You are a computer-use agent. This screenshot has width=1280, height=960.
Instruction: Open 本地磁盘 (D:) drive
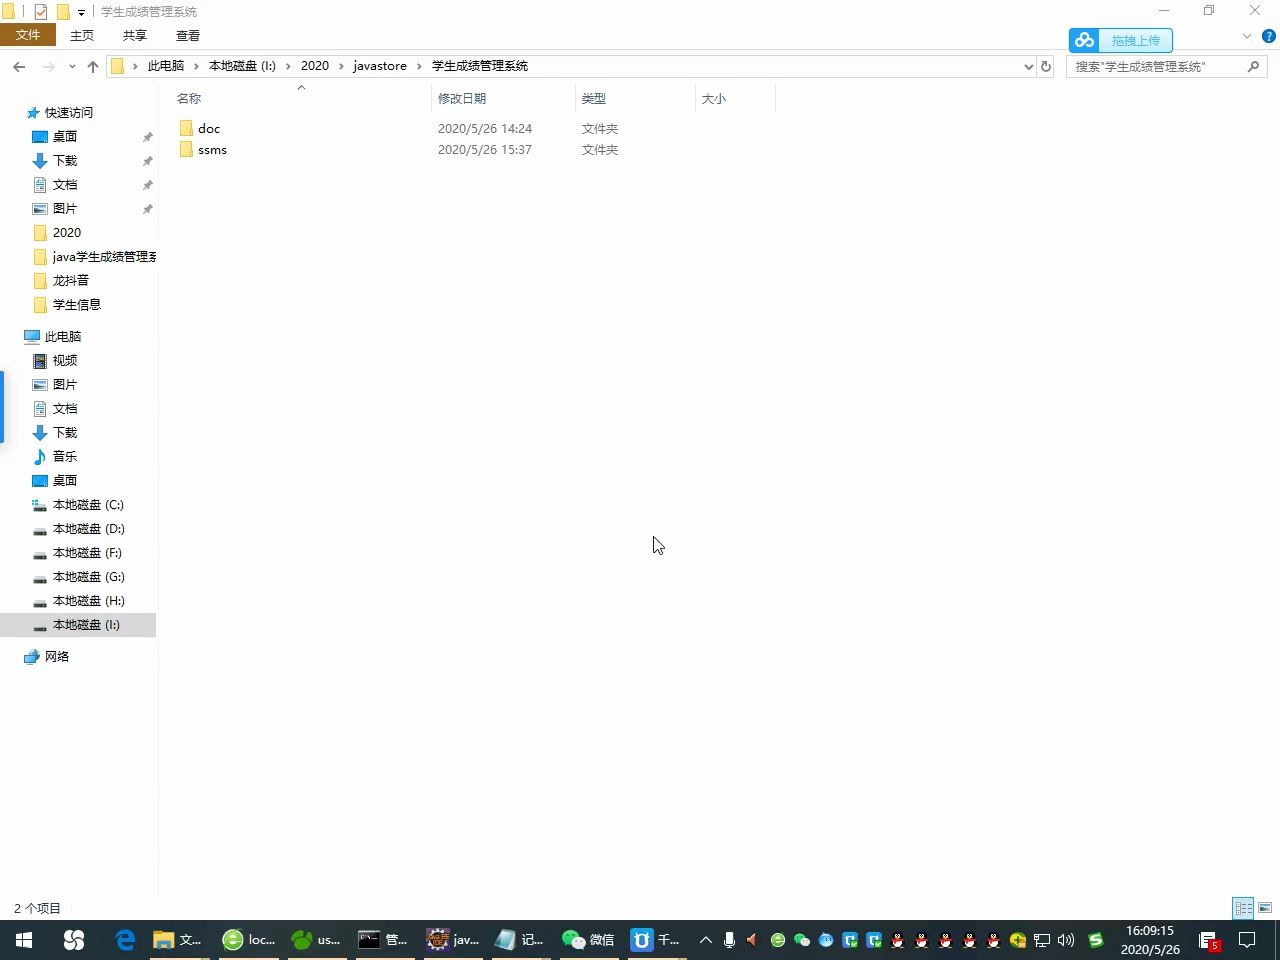pos(89,529)
